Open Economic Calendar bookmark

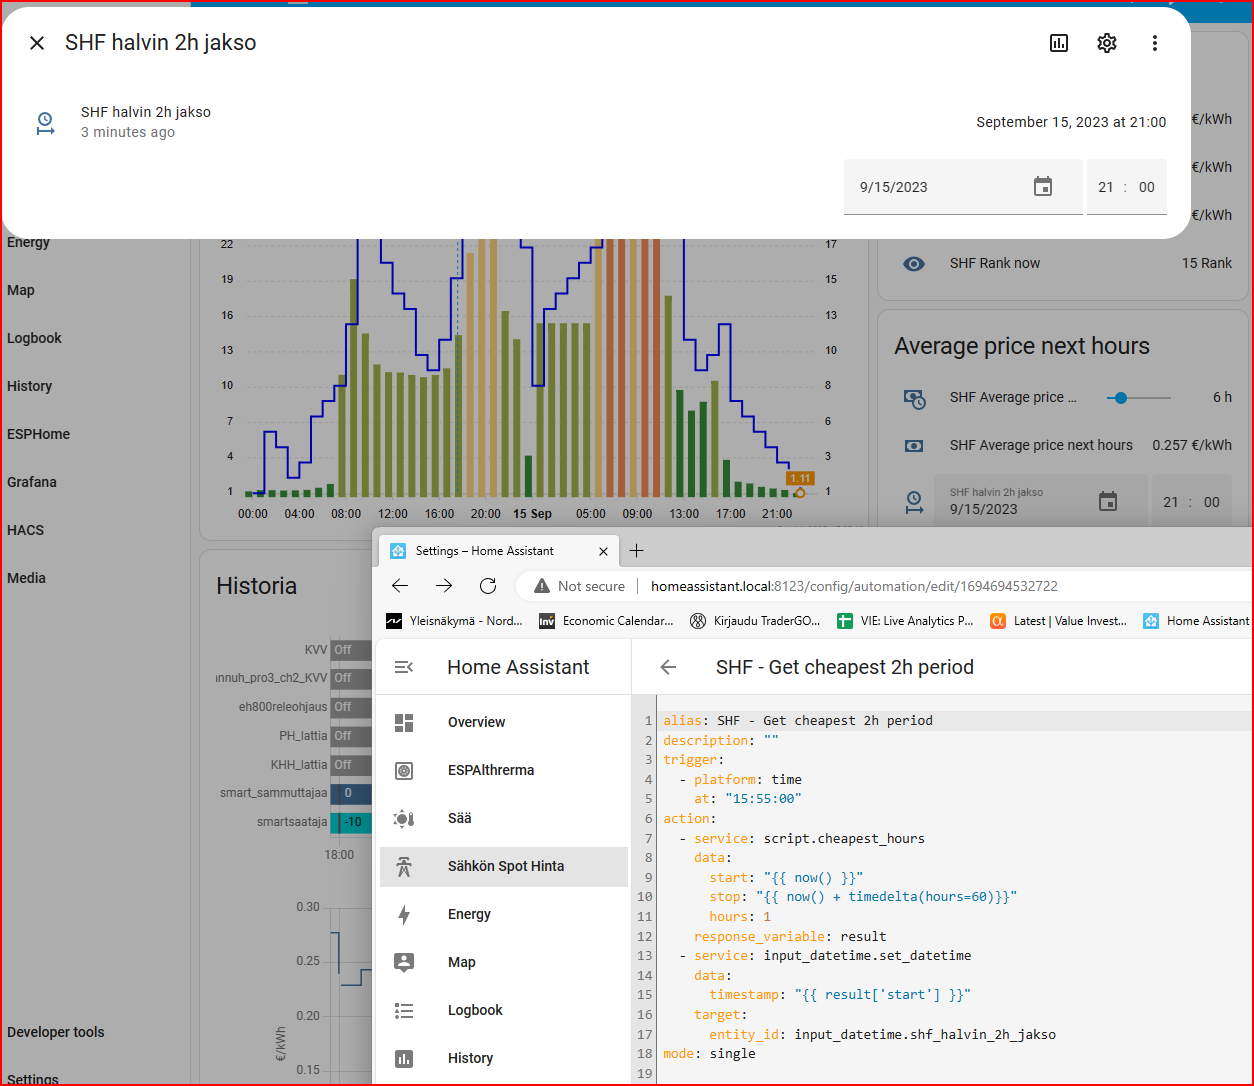click(606, 621)
